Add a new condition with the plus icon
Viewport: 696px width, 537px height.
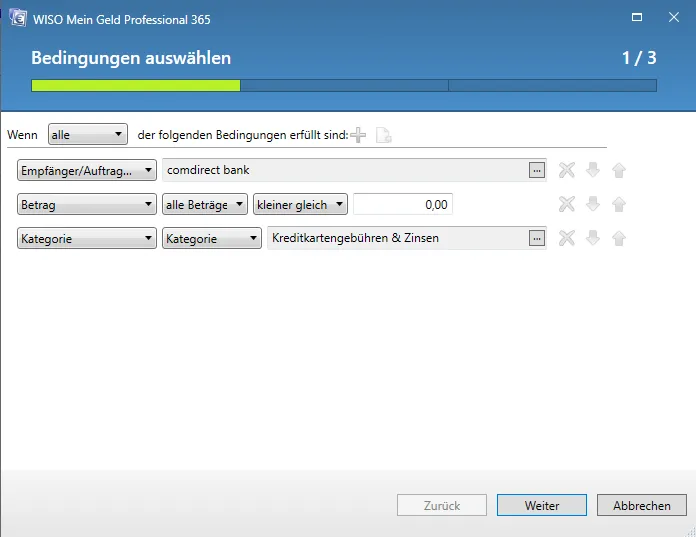click(x=358, y=135)
